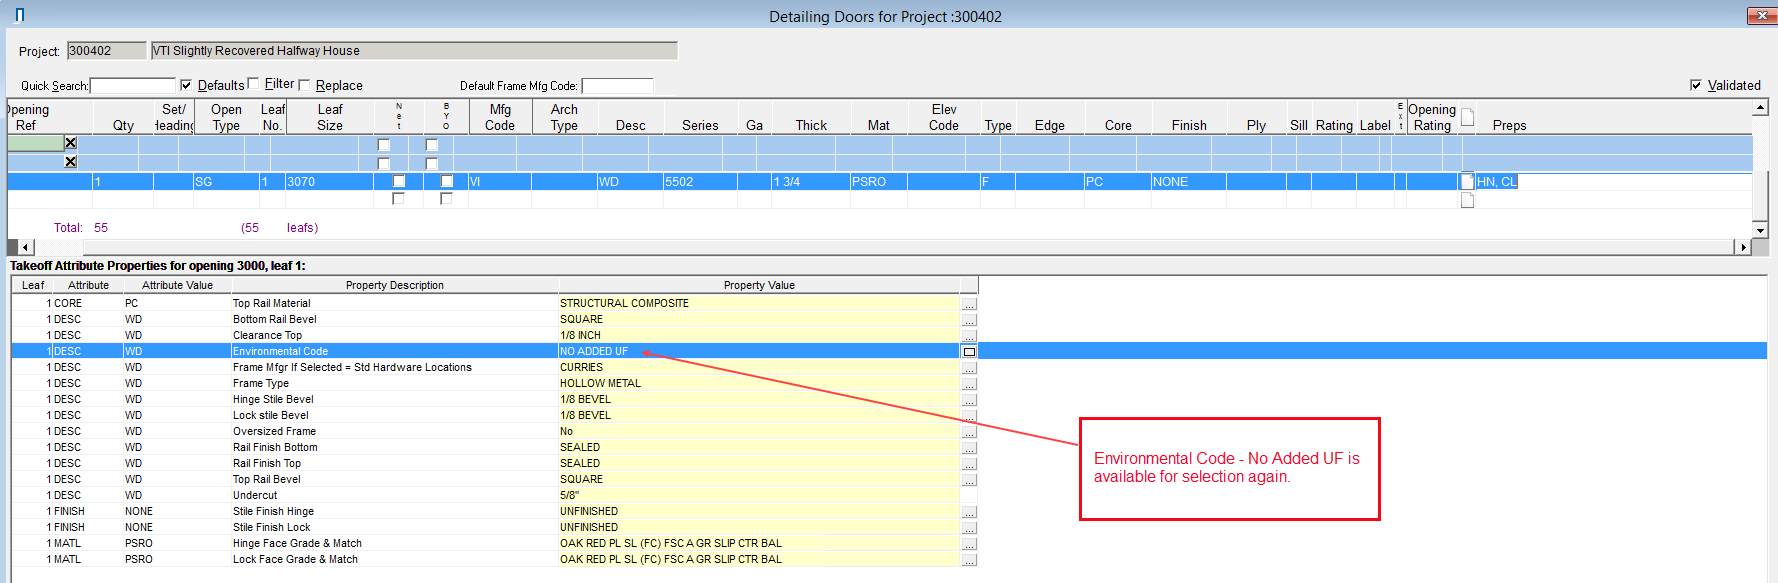Open value picker for Stile Finish Hinge

(968, 512)
